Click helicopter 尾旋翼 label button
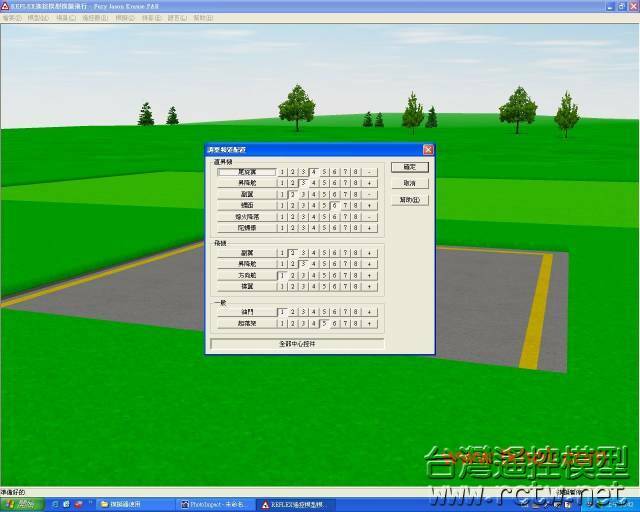This screenshot has height=512, width=640. 247,172
